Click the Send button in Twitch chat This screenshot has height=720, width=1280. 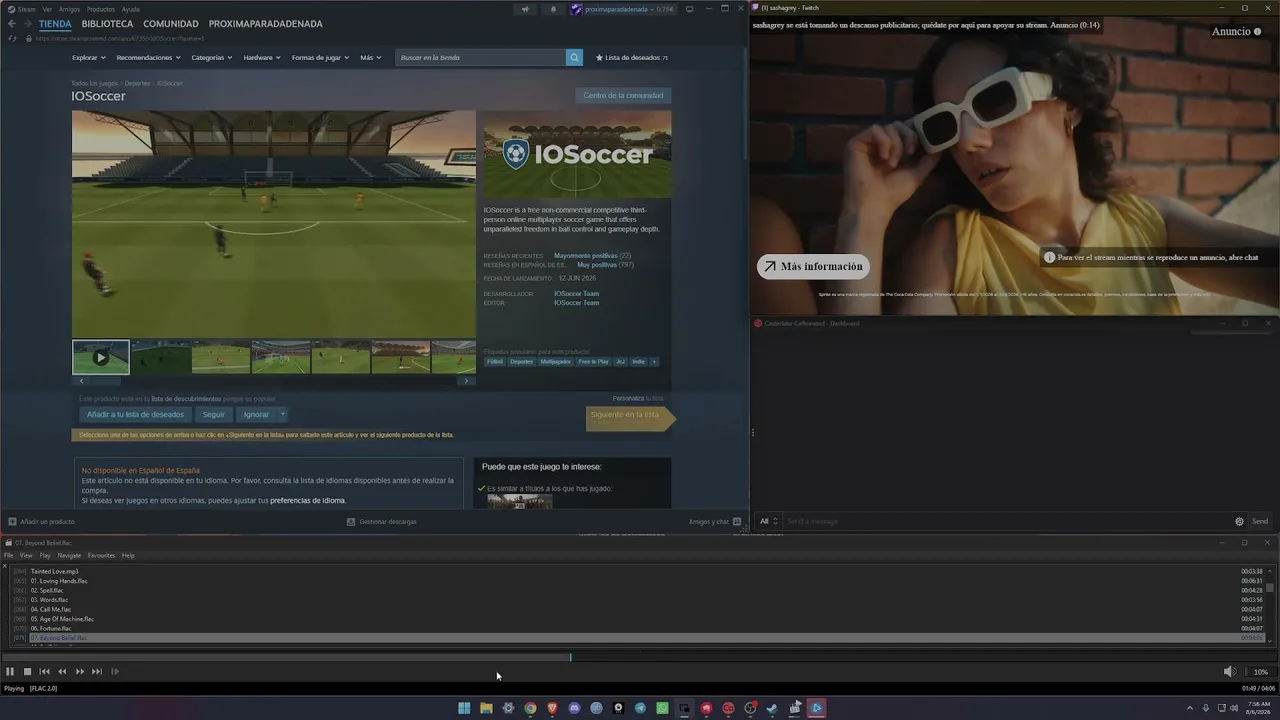click(x=1260, y=522)
